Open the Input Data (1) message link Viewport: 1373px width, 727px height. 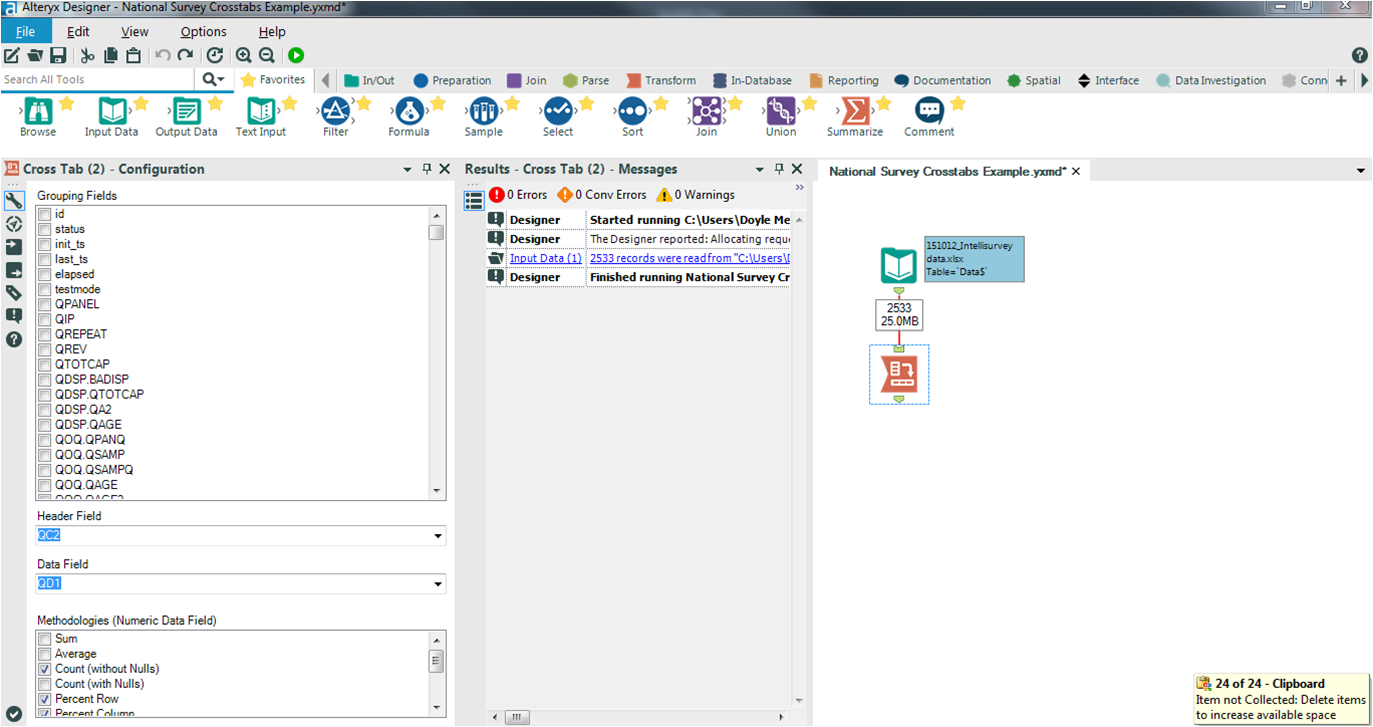point(546,258)
